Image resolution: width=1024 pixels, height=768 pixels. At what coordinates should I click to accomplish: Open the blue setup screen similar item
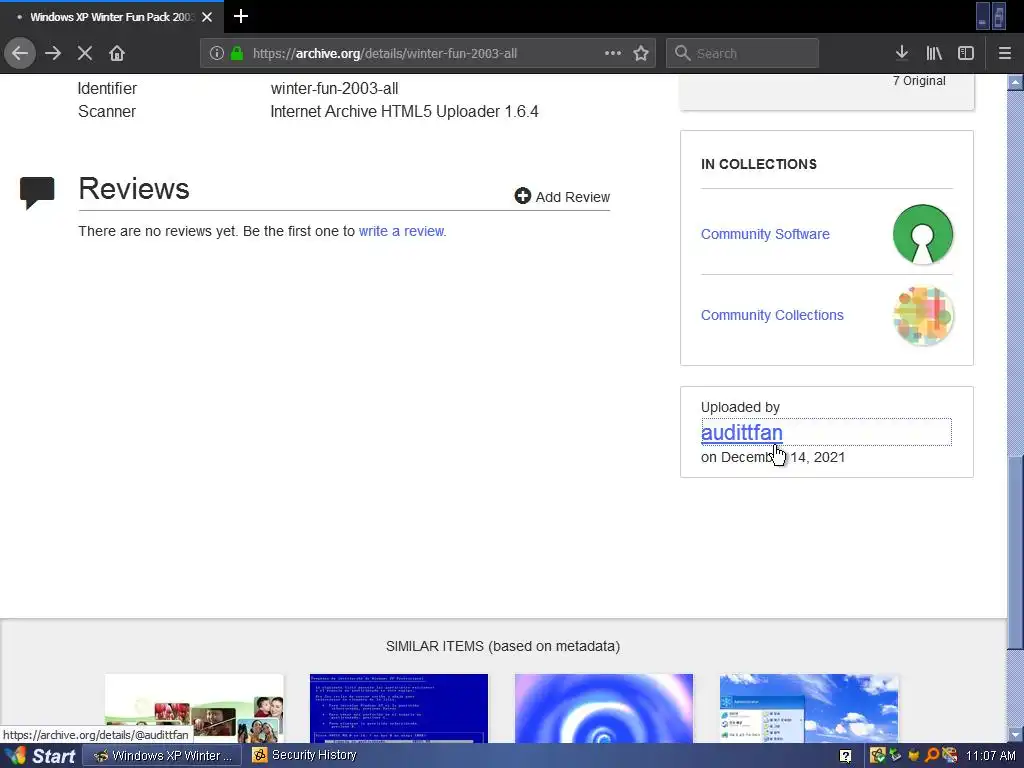[x=398, y=708]
